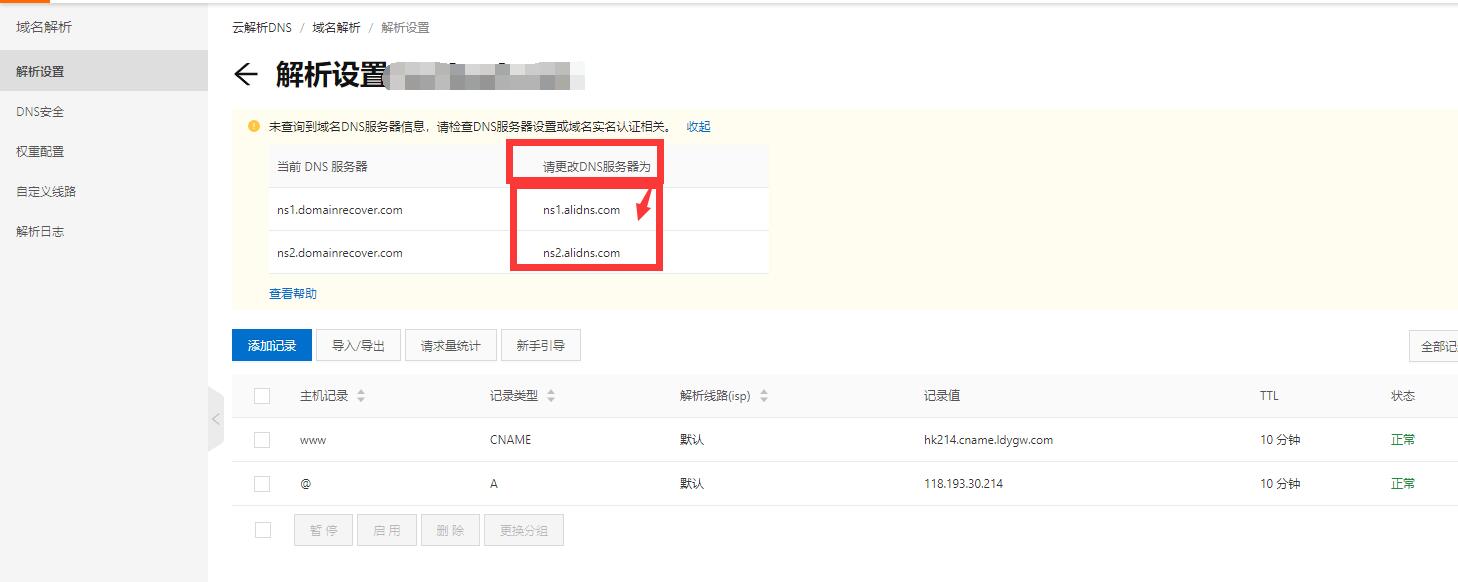Click the 导入/导出 button

coord(359,345)
